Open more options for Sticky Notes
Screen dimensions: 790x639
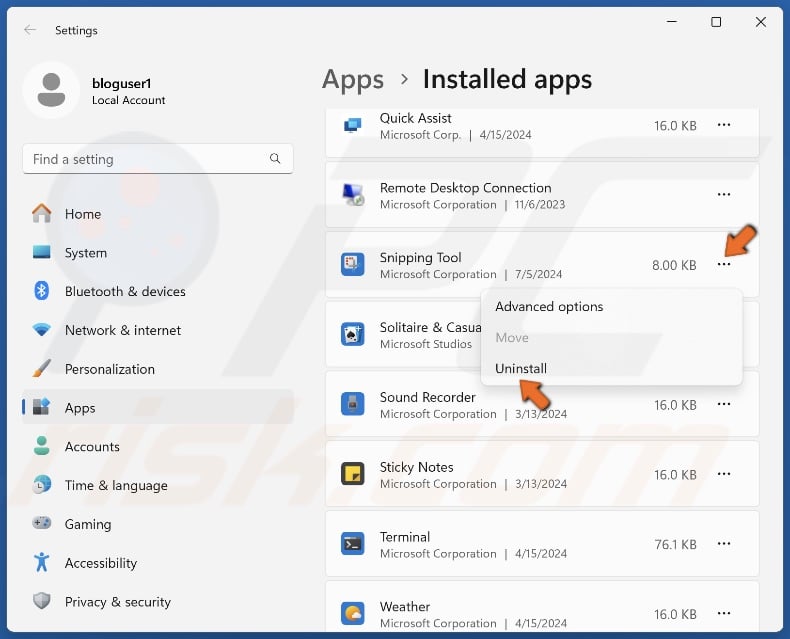point(724,474)
